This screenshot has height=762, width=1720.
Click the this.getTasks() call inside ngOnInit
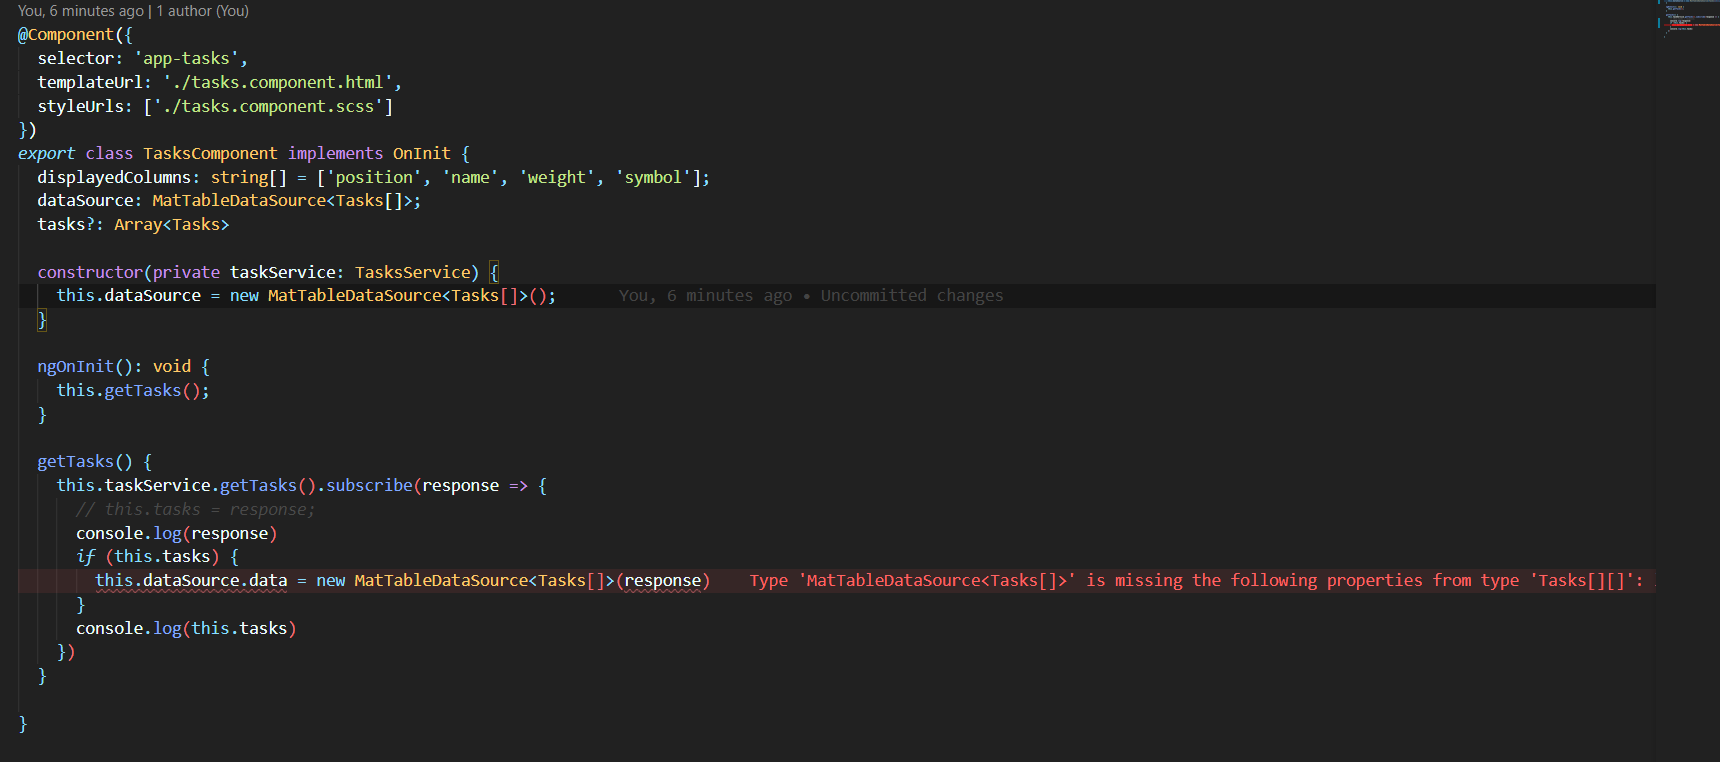pyautogui.click(x=133, y=390)
